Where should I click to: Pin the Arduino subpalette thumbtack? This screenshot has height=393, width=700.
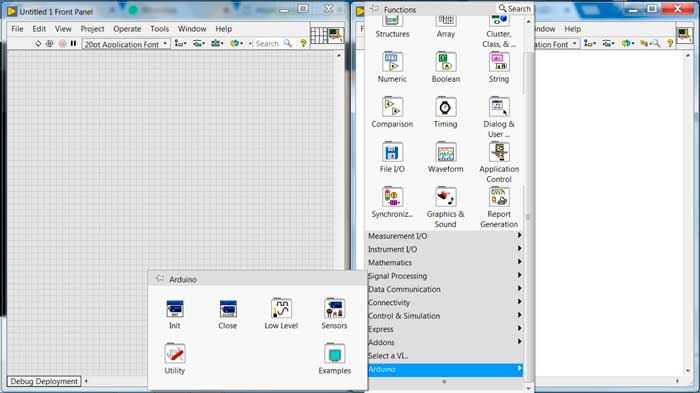tap(159, 279)
